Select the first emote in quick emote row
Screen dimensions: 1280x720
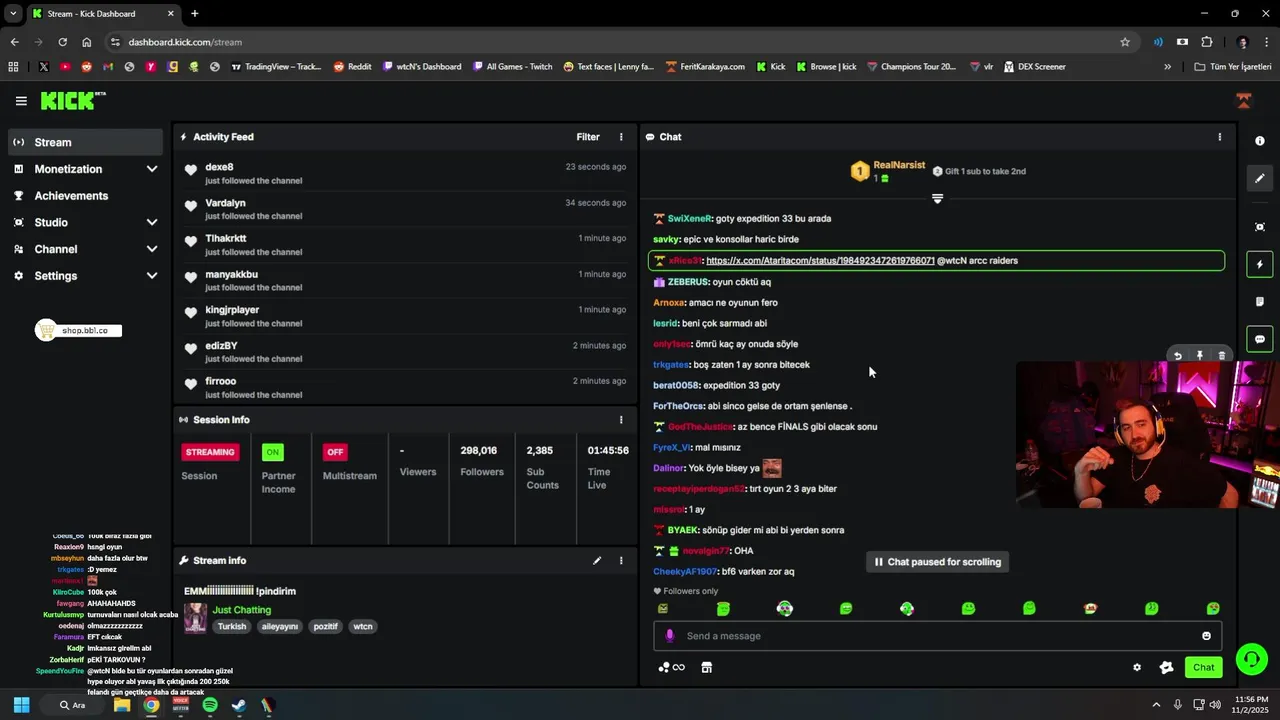click(x=662, y=608)
